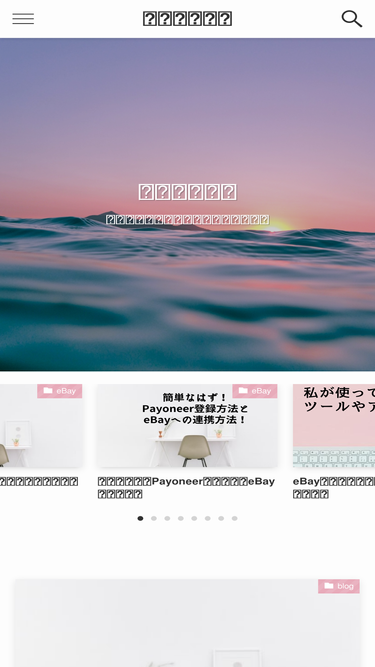Select the sixth carousel pagination dot
The height and width of the screenshot is (667, 375).
click(x=208, y=518)
